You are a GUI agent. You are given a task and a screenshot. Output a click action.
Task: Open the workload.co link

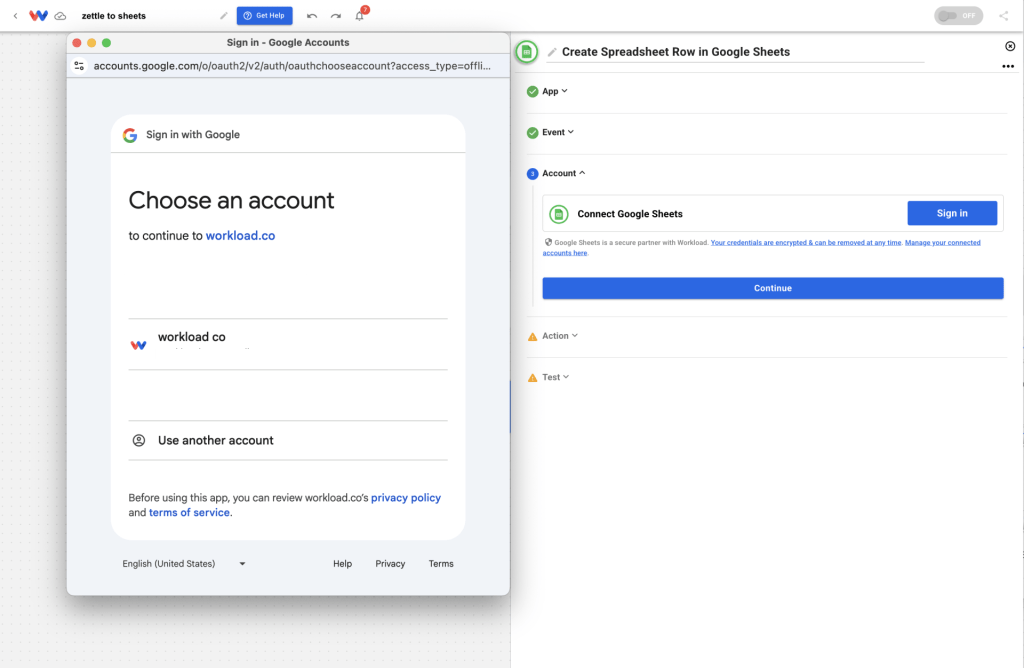240,236
